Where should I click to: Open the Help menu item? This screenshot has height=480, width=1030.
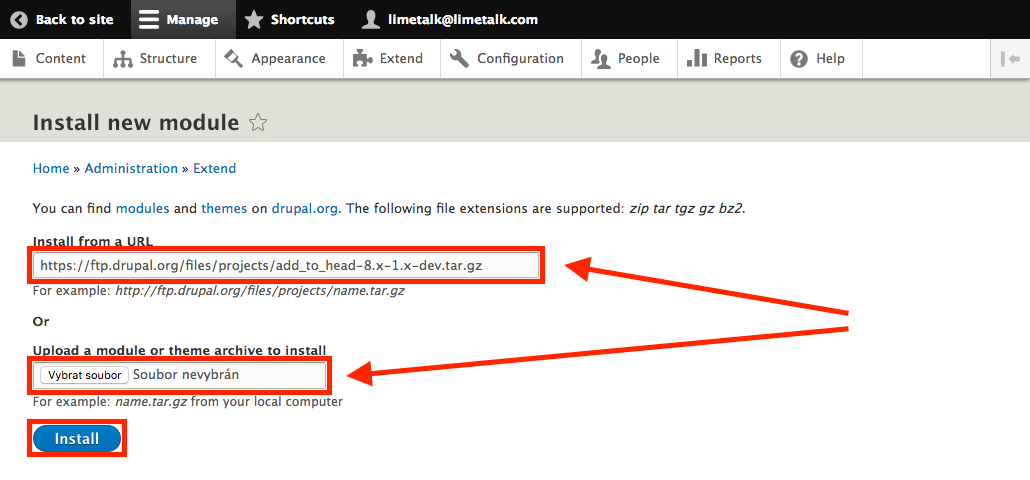tap(818, 58)
